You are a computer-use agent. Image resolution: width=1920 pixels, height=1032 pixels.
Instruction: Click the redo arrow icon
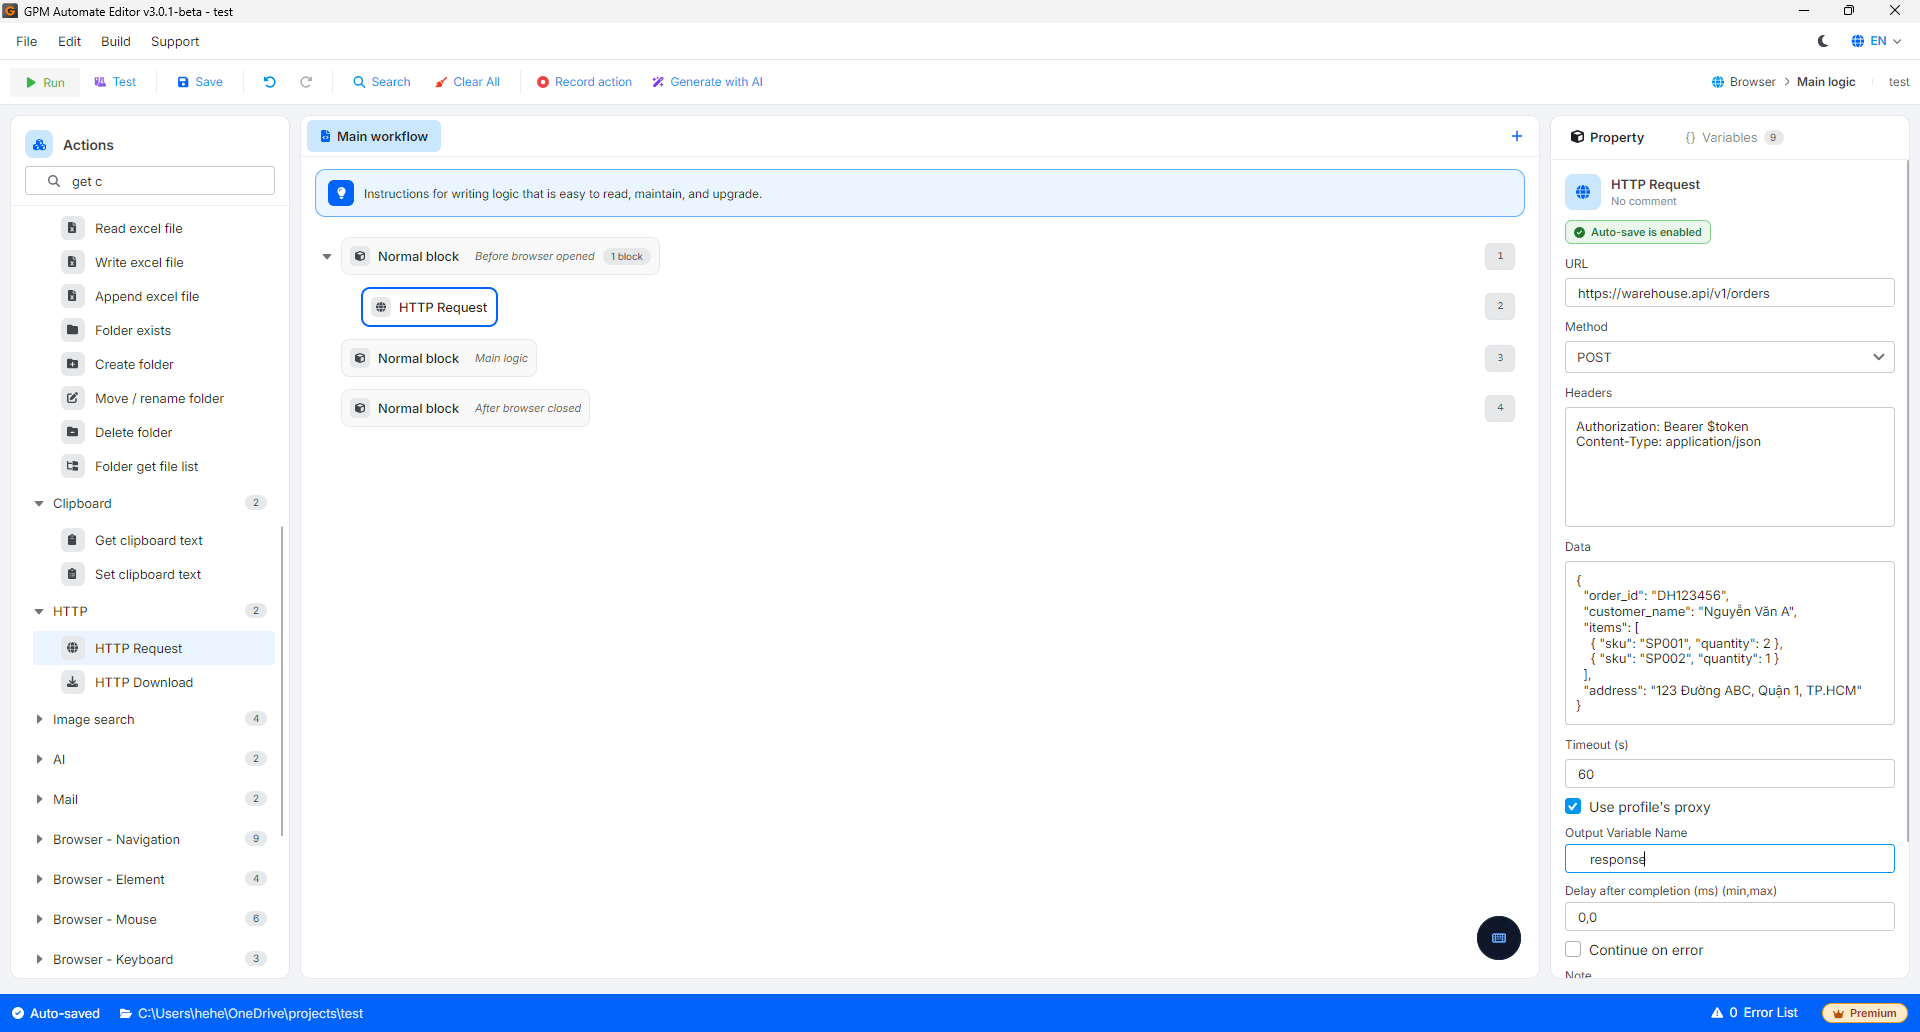tap(306, 82)
